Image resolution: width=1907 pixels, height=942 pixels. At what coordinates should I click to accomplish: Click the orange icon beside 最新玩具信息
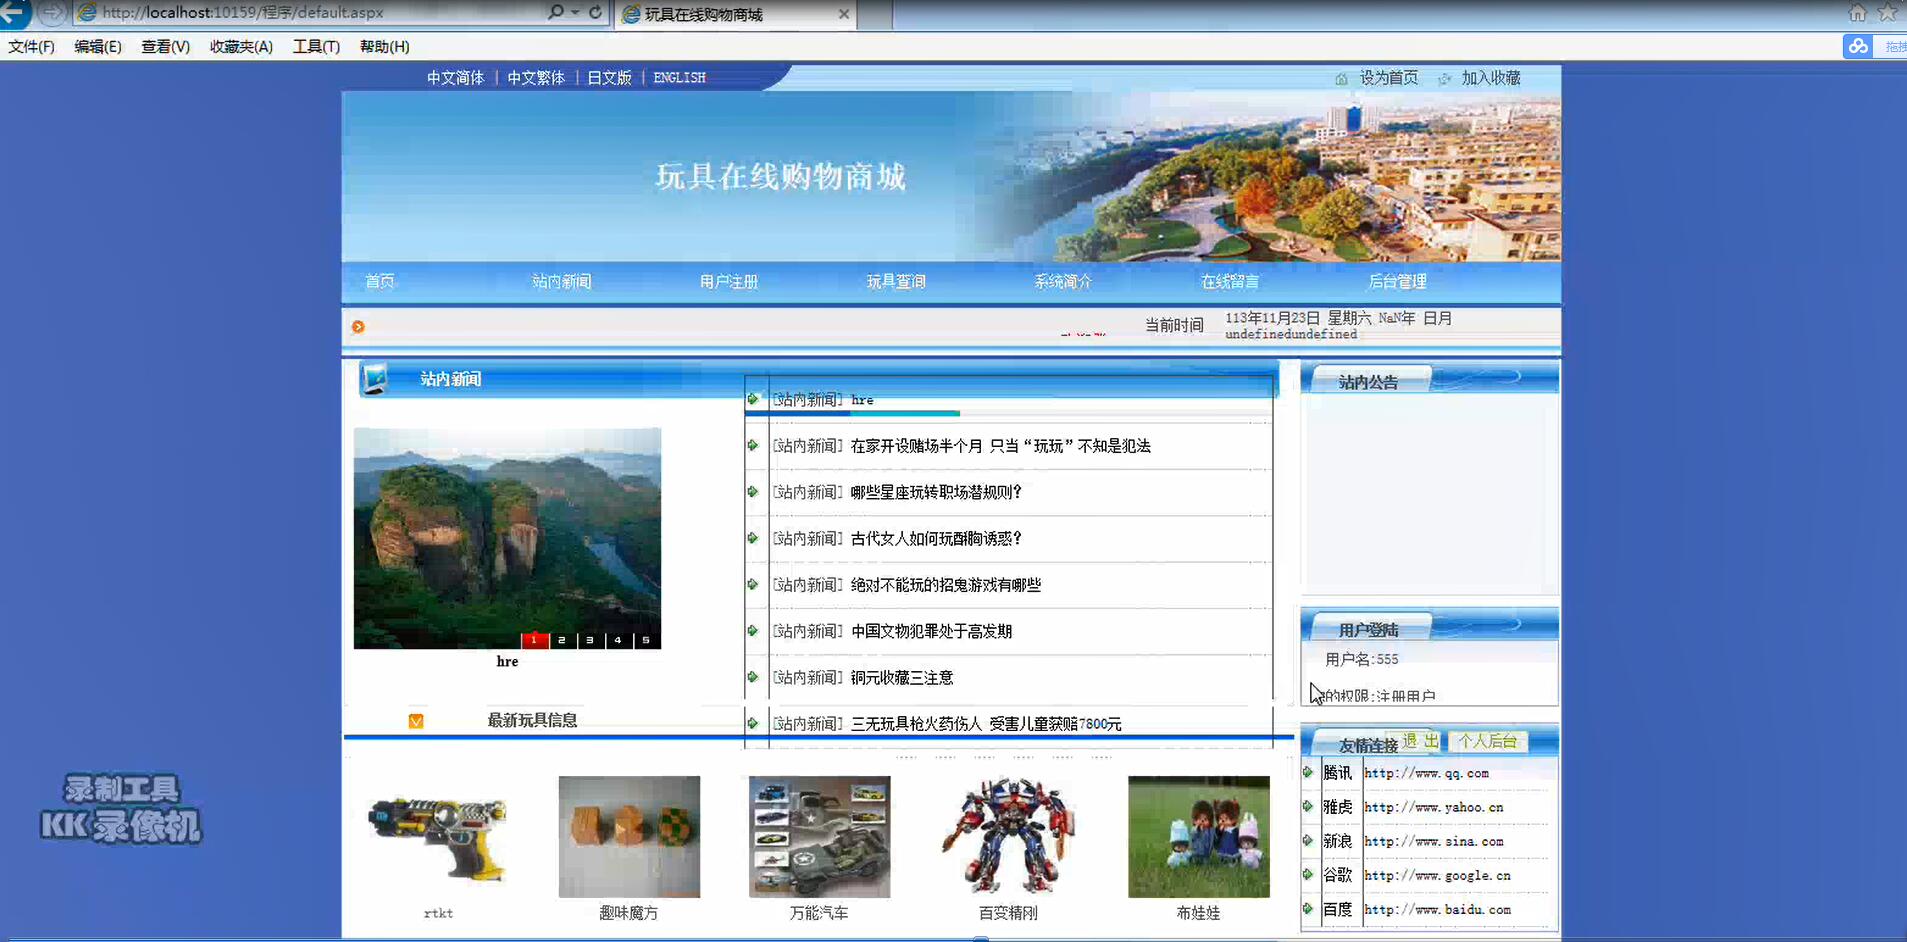pyautogui.click(x=416, y=721)
